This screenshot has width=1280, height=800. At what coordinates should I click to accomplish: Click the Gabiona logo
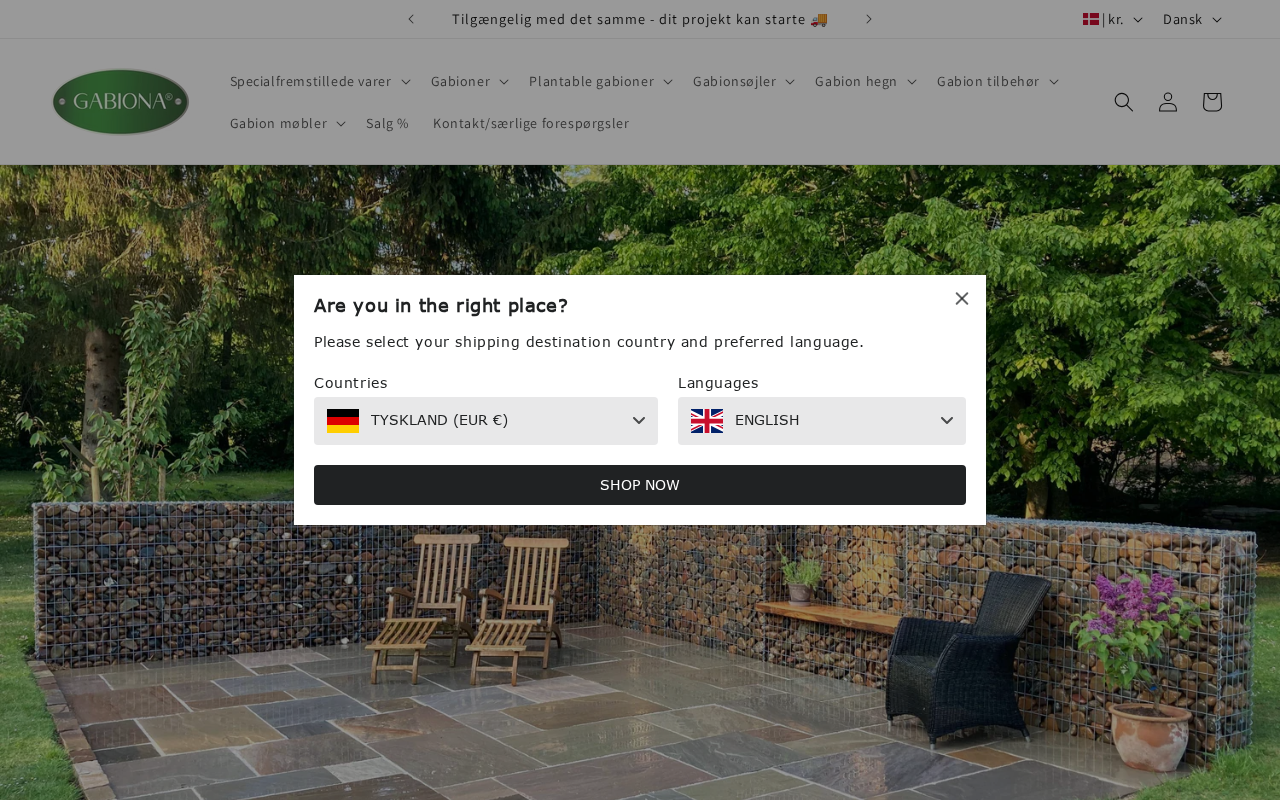click(x=121, y=102)
